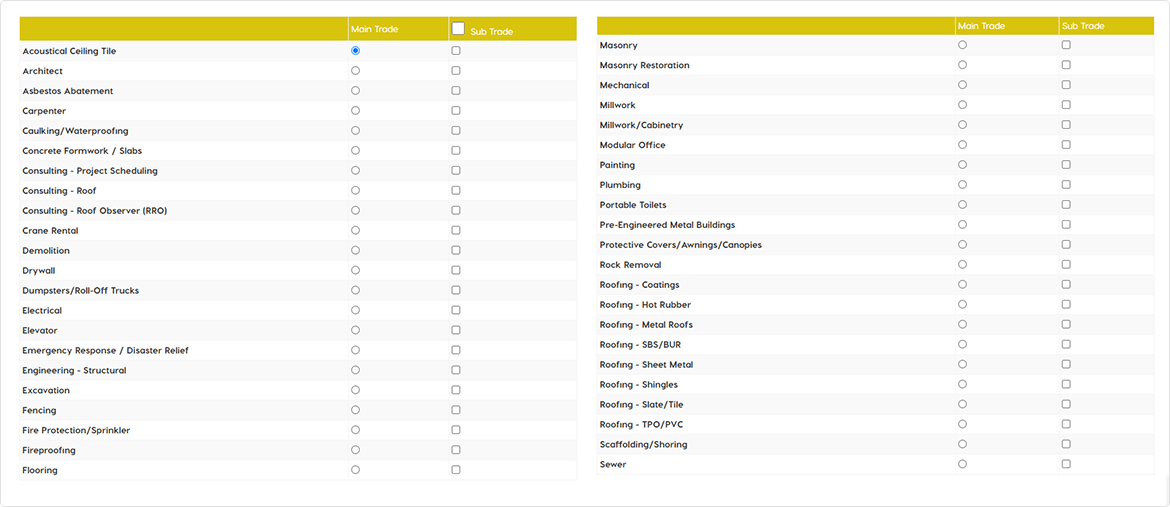Check Sub Trade for Scaffolding/Shoring
The image size is (1170, 507).
pyautogui.click(x=1066, y=444)
